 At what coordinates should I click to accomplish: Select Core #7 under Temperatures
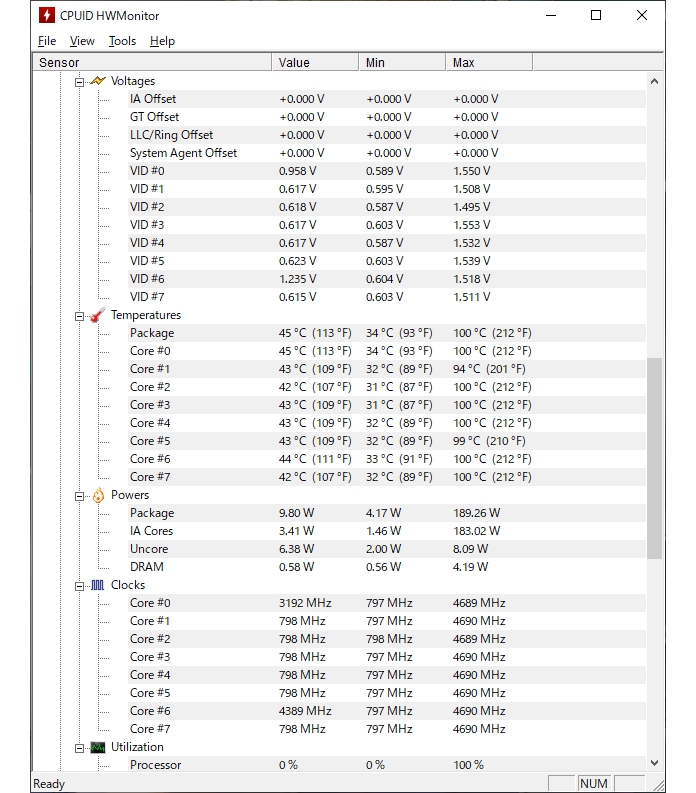[x=387, y=477]
